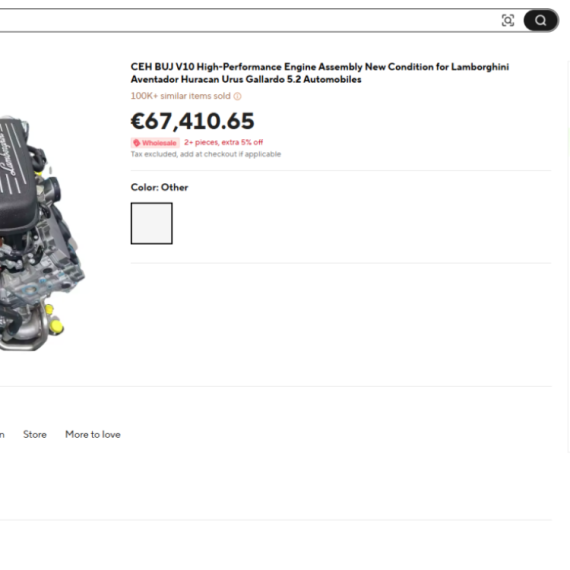570x570 pixels.
Task: Click the Lamborghini script on engine cover
Action: pyautogui.click(x=8, y=156)
